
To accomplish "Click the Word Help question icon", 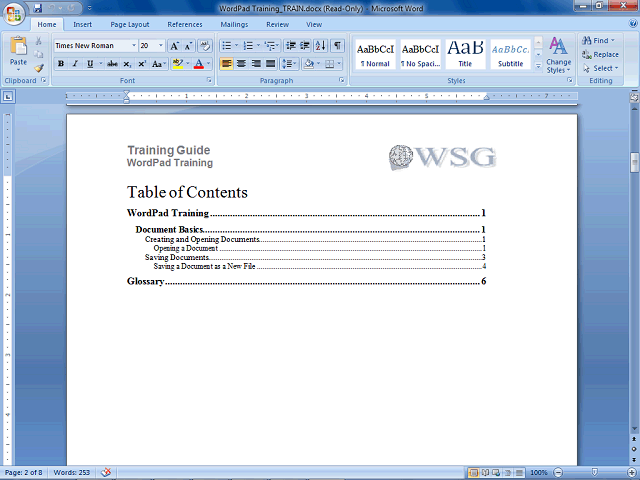I will (x=633, y=24).
